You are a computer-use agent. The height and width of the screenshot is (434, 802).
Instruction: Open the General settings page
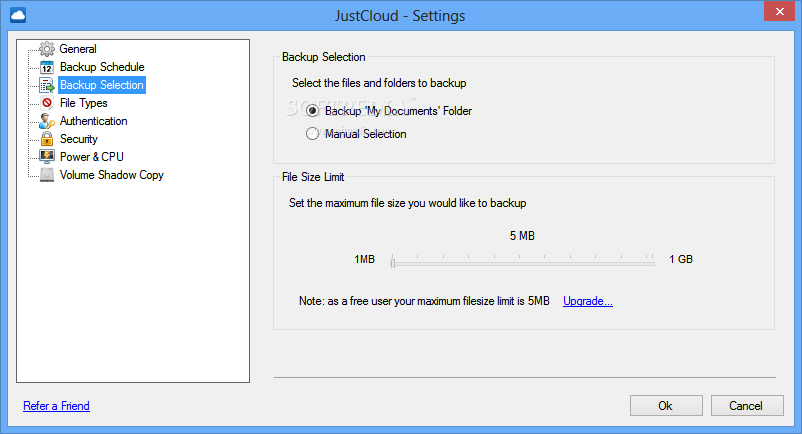coord(78,49)
